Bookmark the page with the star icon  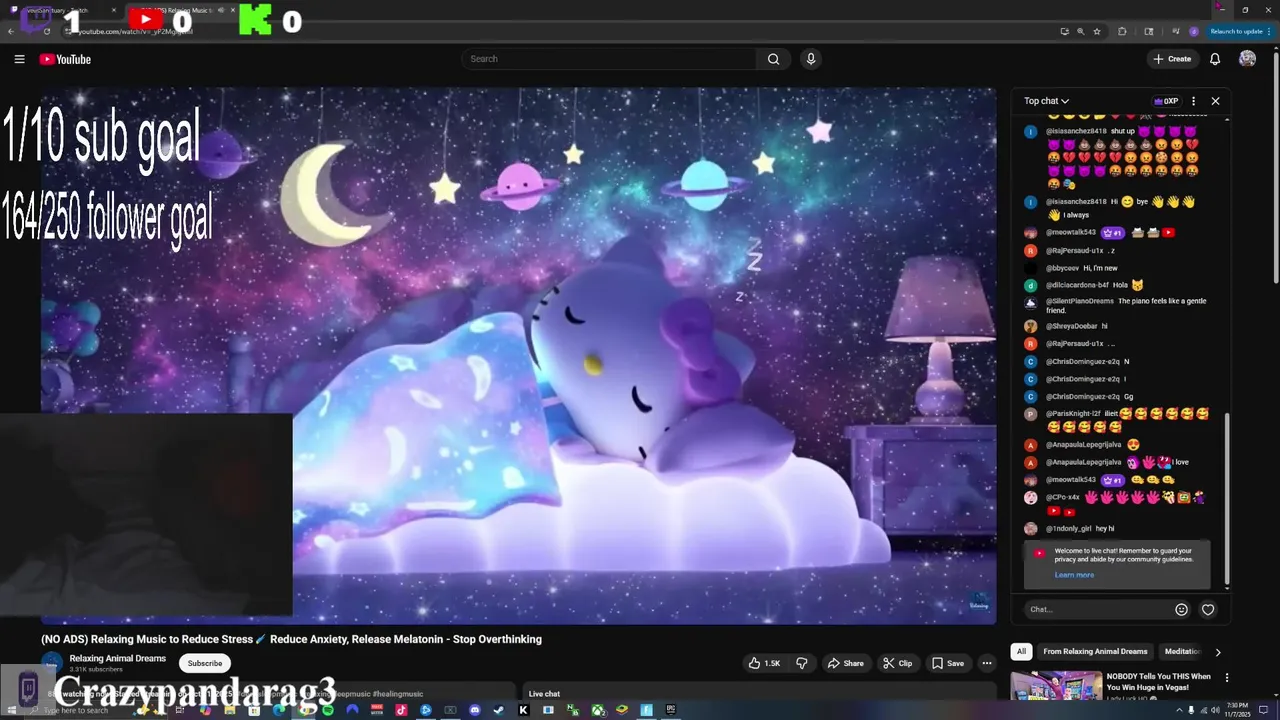click(x=1097, y=31)
